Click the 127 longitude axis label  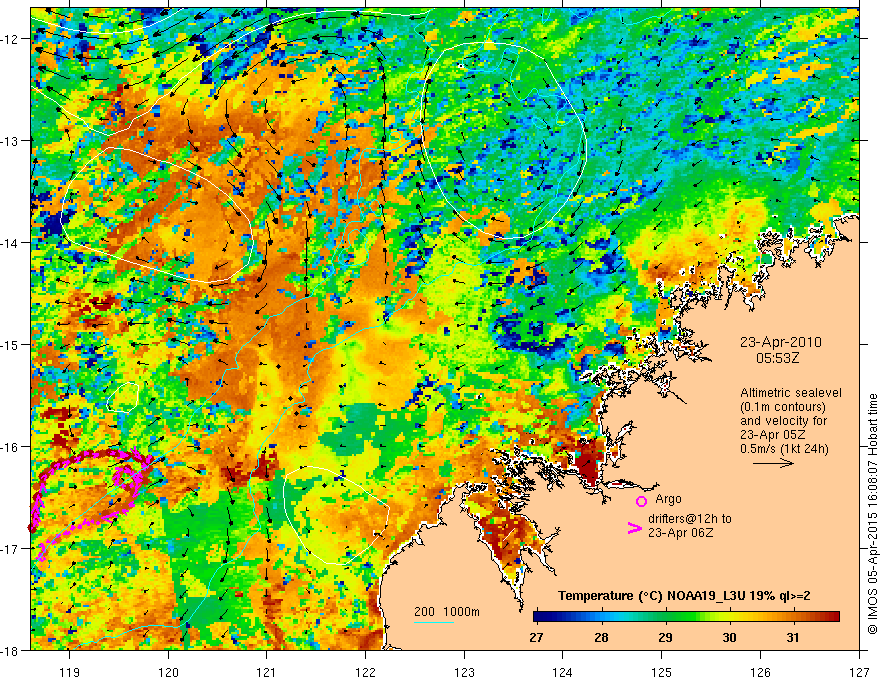click(x=859, y=673)
